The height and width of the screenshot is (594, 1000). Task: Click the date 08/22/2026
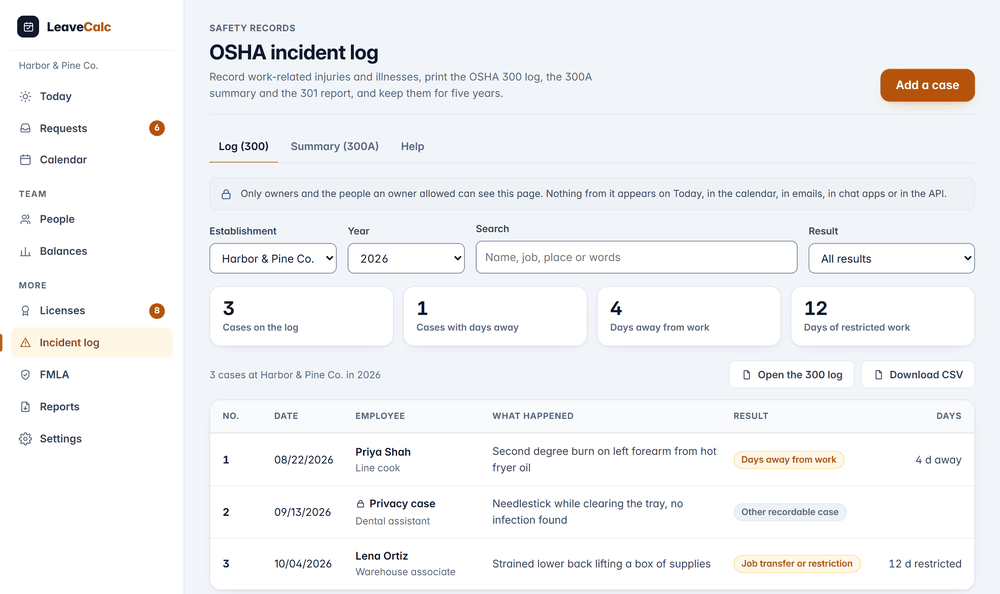click(x=304, y=460)
